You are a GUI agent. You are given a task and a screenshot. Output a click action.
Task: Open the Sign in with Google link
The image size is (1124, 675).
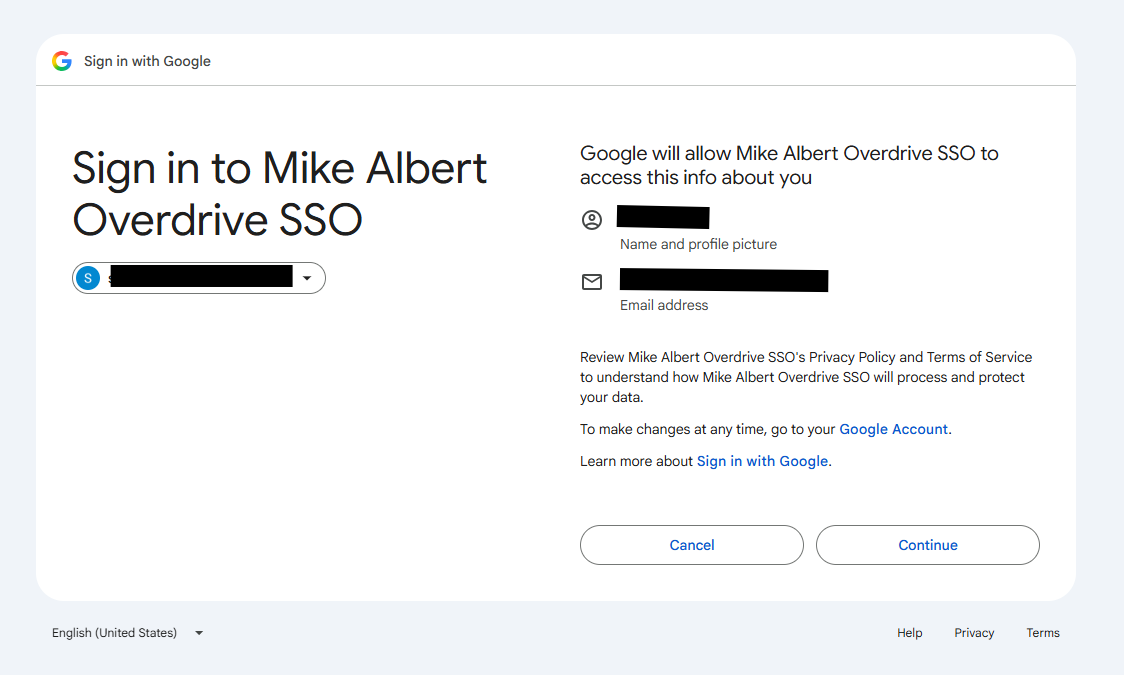pos(762,461)
